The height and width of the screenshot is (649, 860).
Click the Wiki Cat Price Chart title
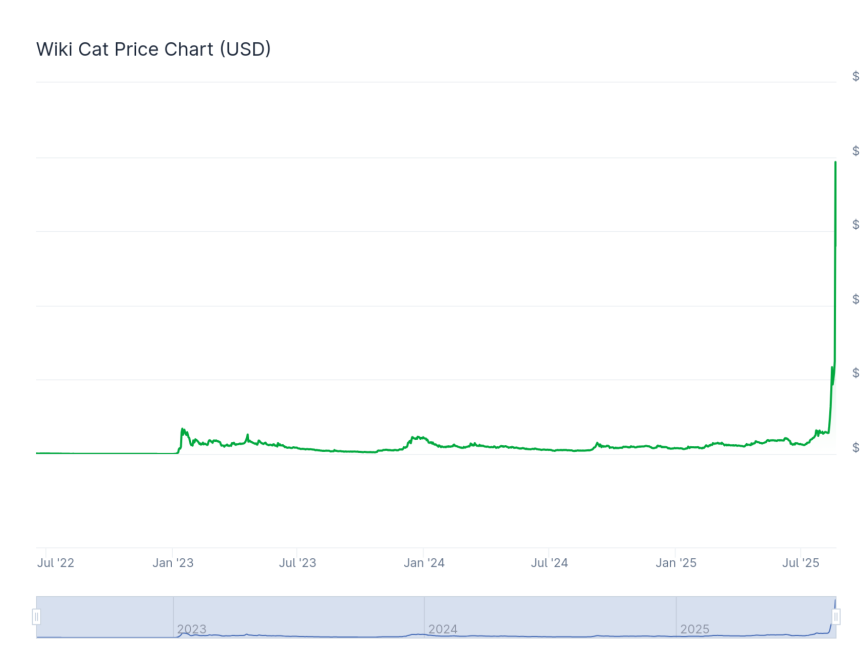coord(154,49)
